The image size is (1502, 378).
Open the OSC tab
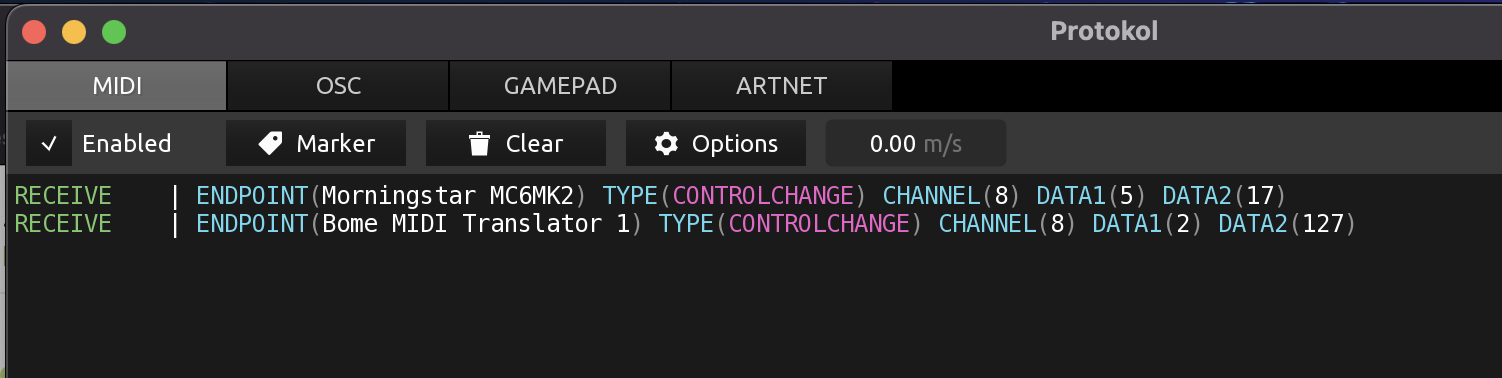click(338, 86)
